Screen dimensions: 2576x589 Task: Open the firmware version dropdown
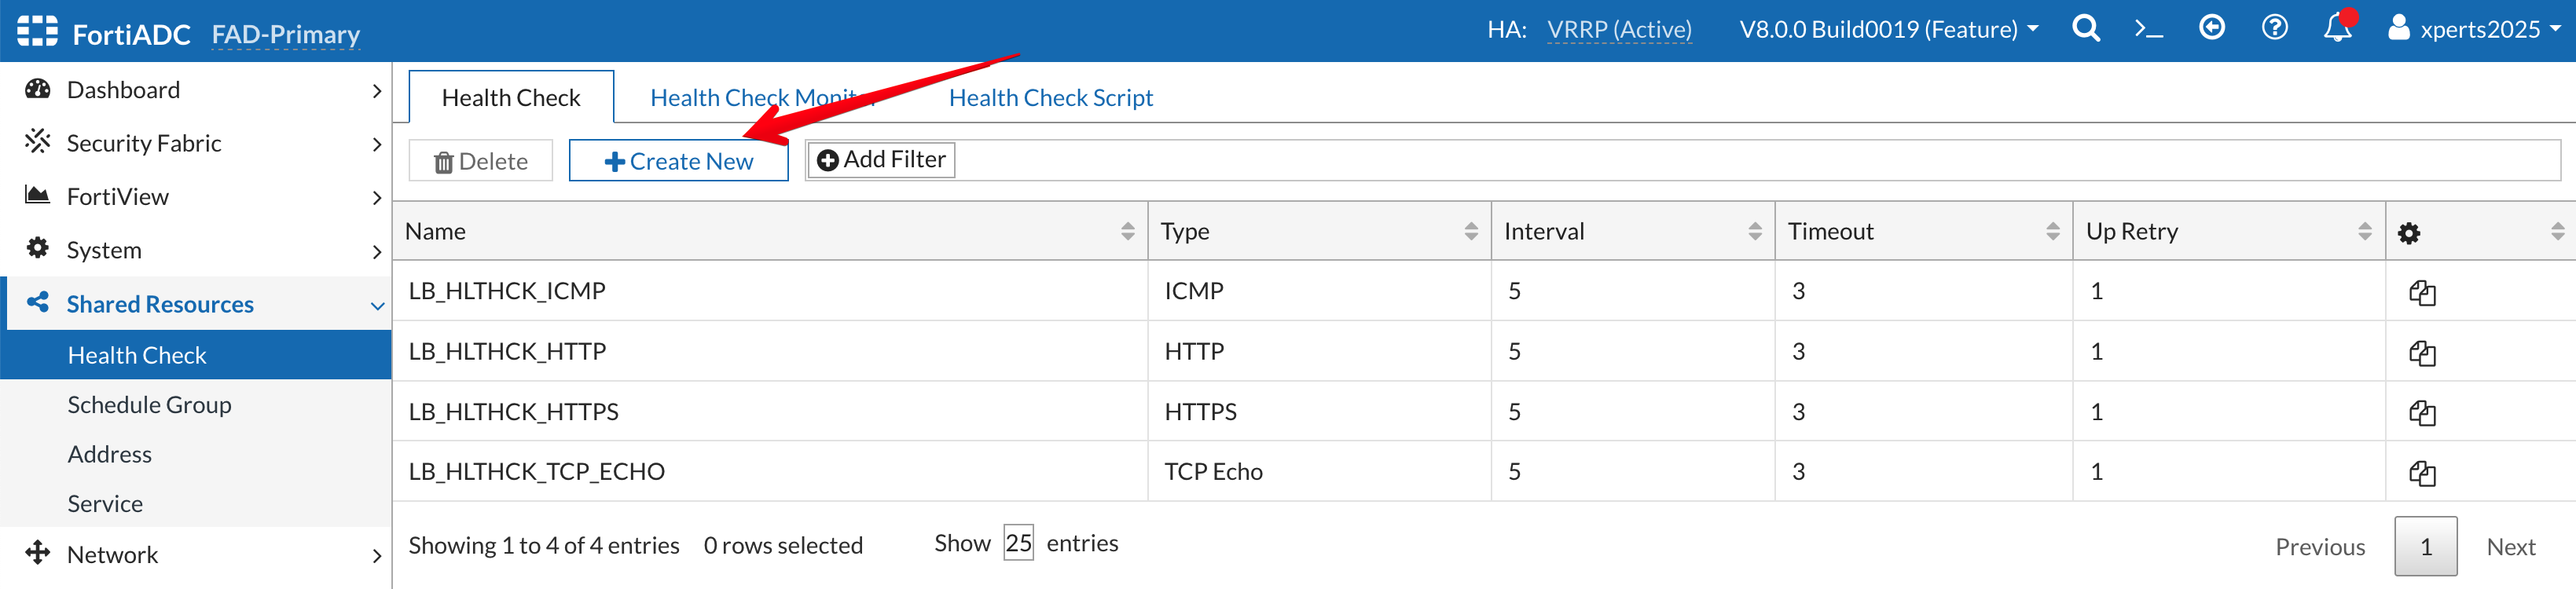[x=1888, y=30]
